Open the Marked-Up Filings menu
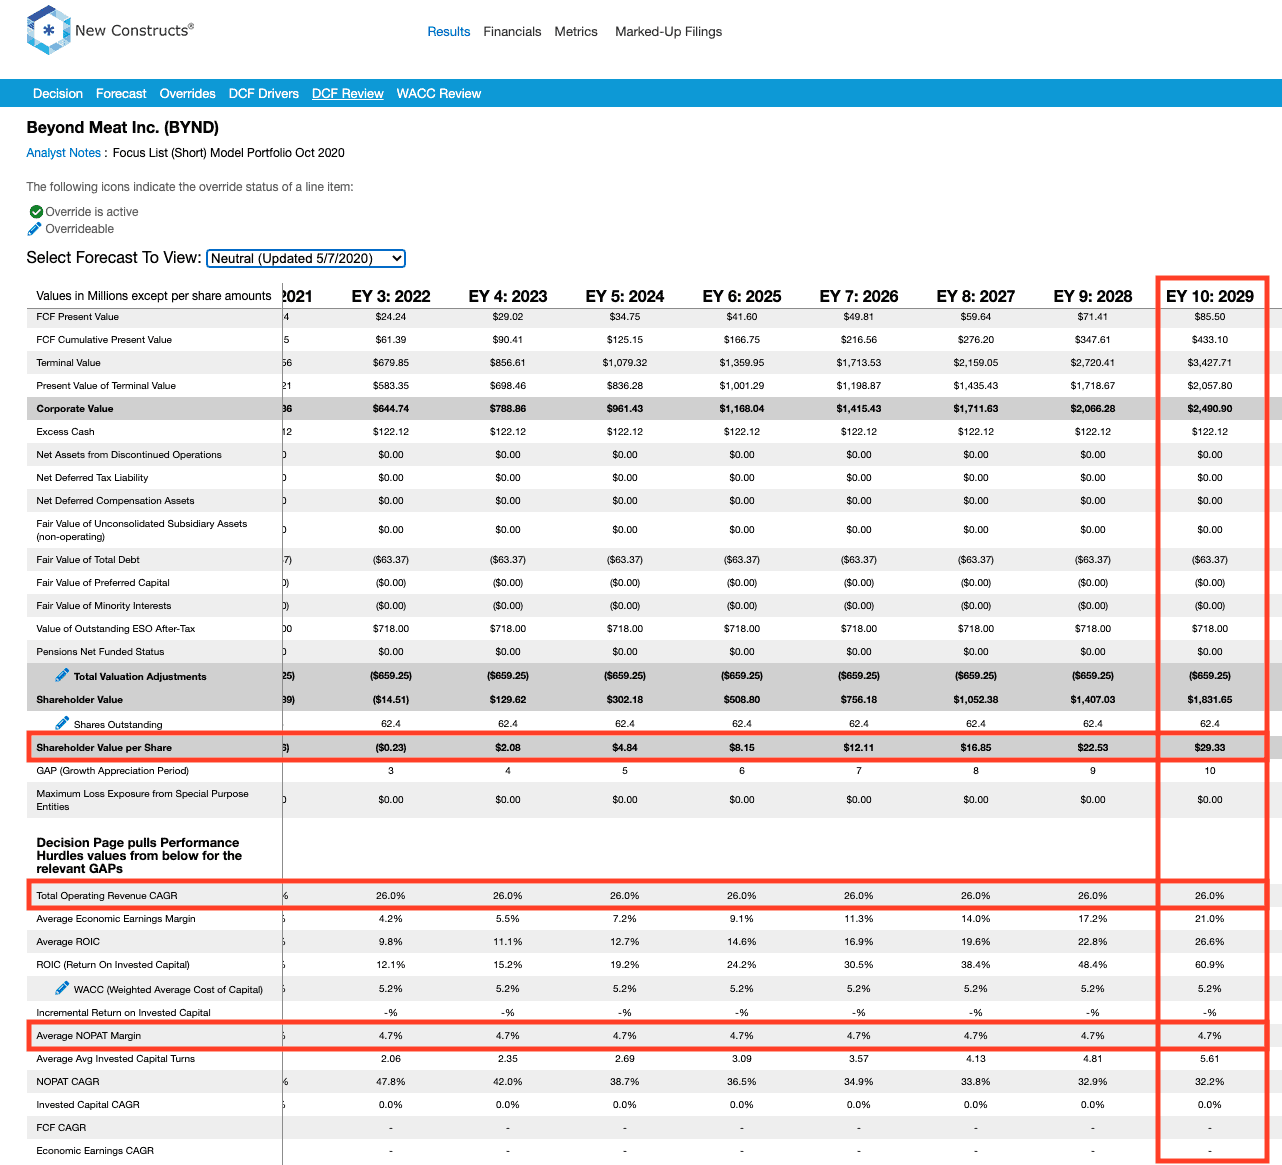This screenshot has height=1165, width=1282. click(668, 32)
